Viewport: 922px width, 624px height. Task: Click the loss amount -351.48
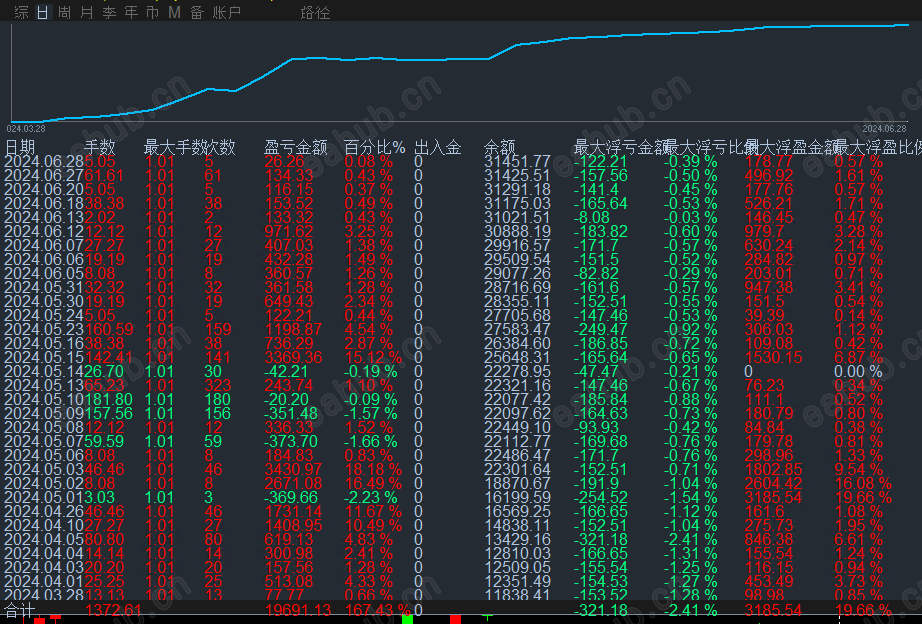[291, 413]
